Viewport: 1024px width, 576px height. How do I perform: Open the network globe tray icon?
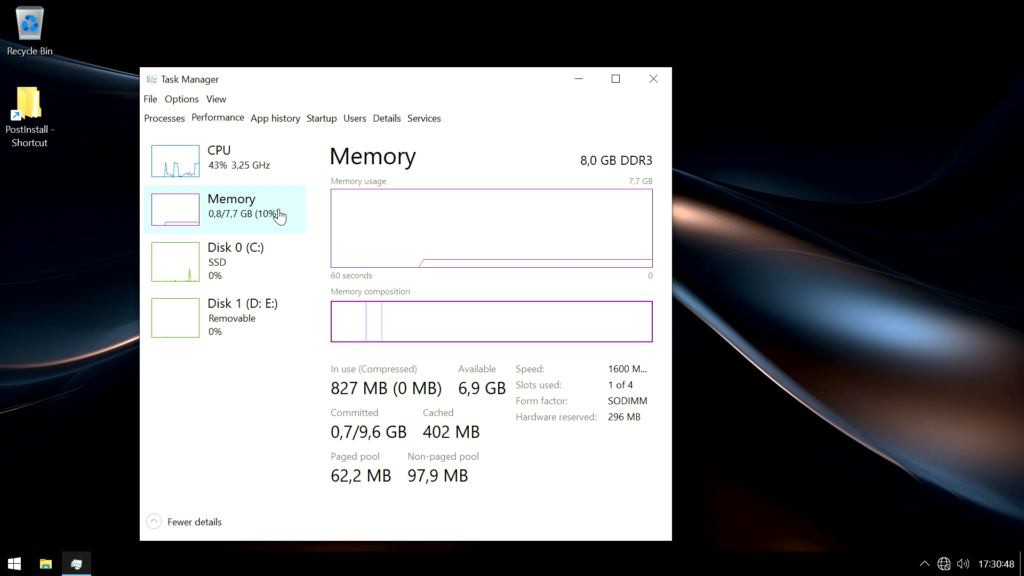click(944, 564)
